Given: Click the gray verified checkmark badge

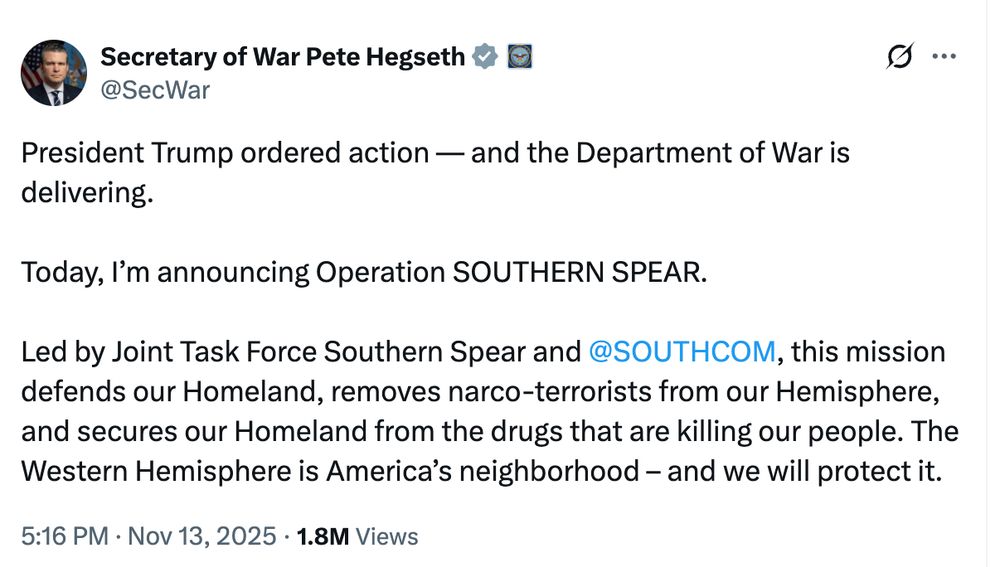Looking at the screenshot, I should pyautogui.click(x=484, y=57).
